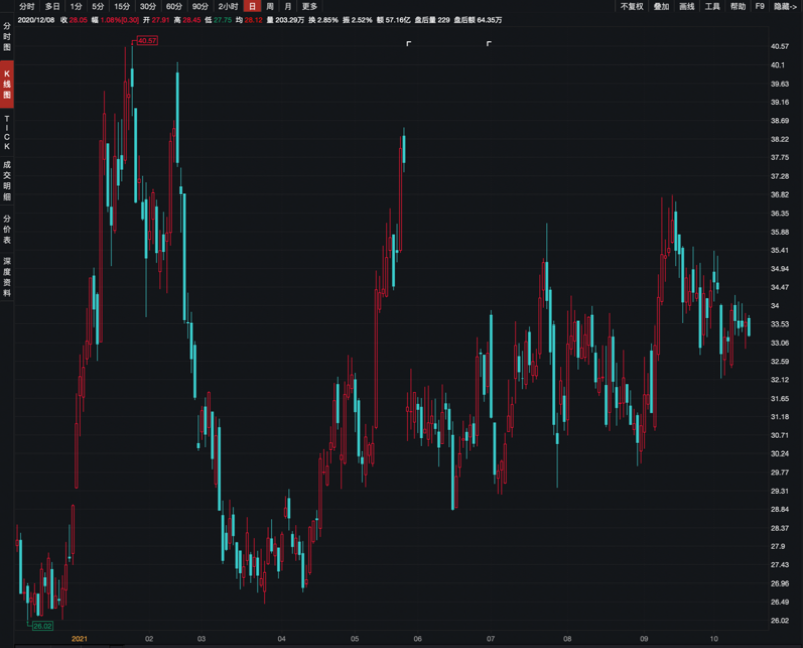803x648 pixels.
Task: Select the 多日 multi-day tab
Action: (52, 7)
